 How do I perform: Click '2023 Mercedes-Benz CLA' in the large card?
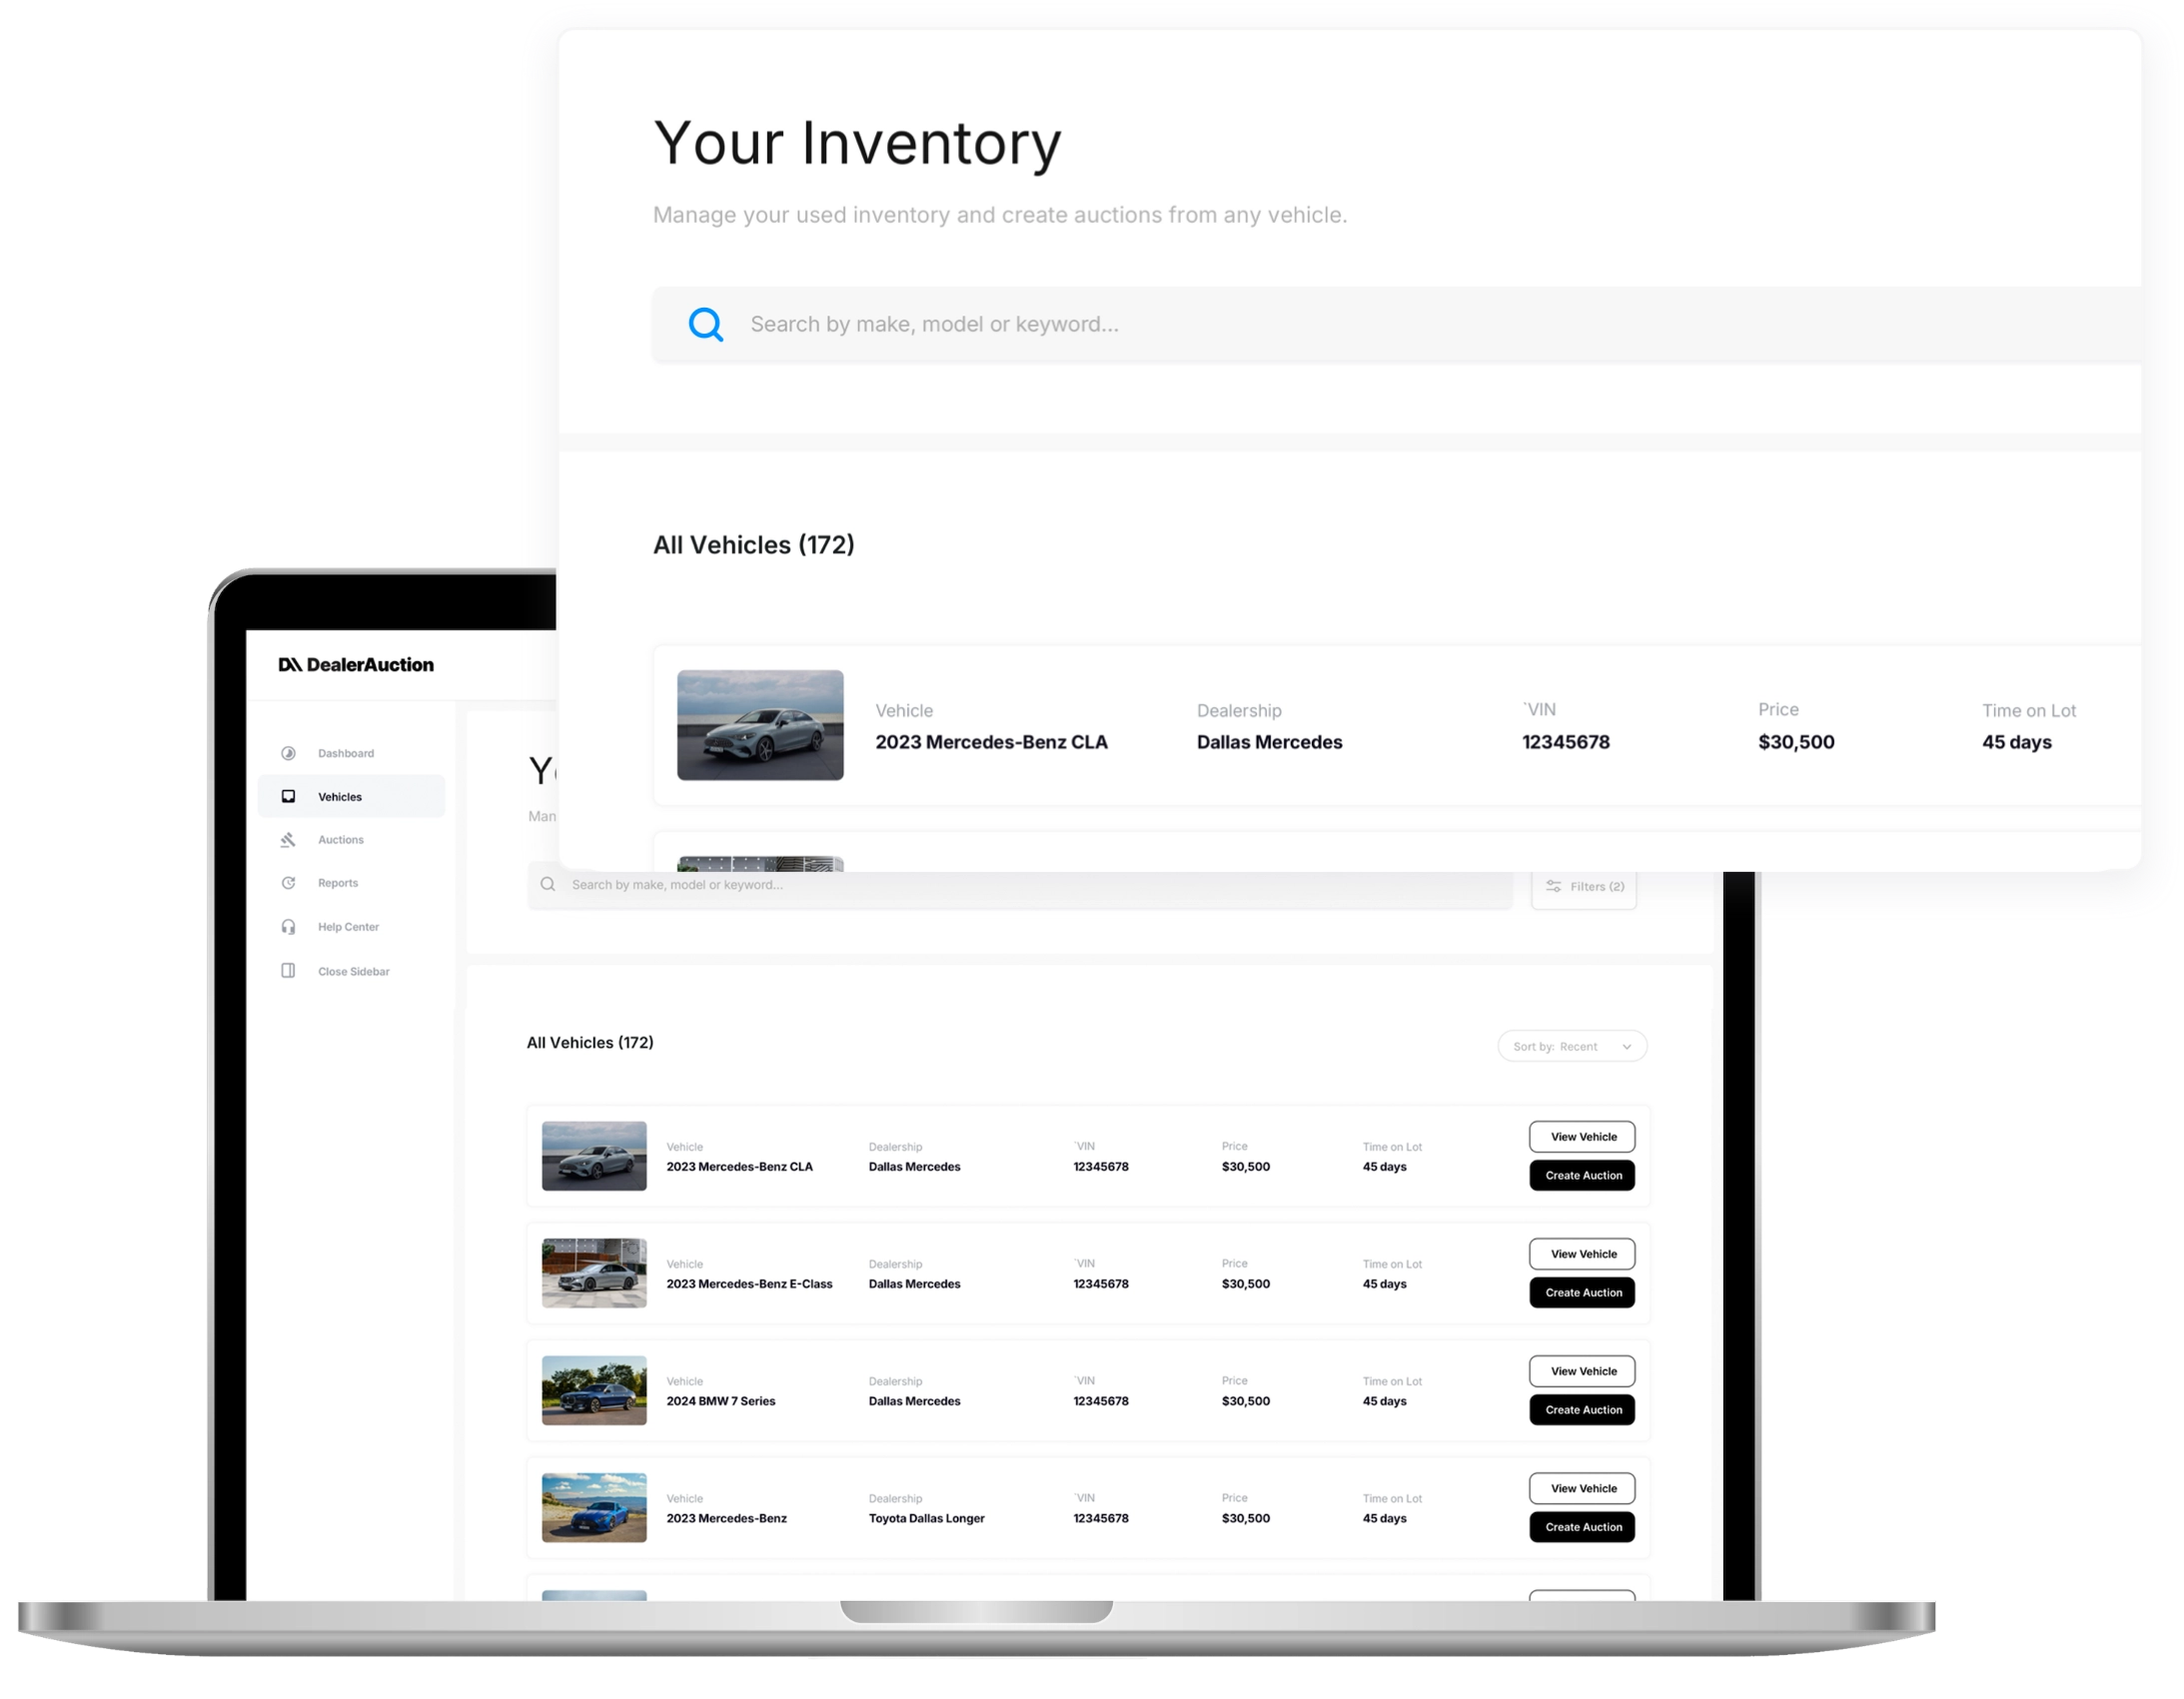tap(991, 742)
